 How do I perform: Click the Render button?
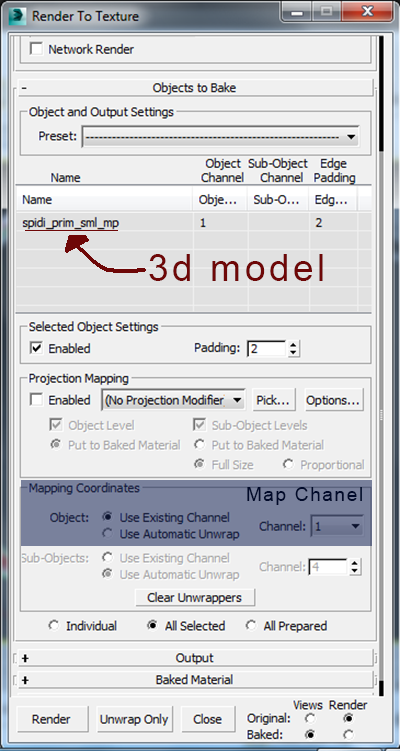click(x=51, y=719)
